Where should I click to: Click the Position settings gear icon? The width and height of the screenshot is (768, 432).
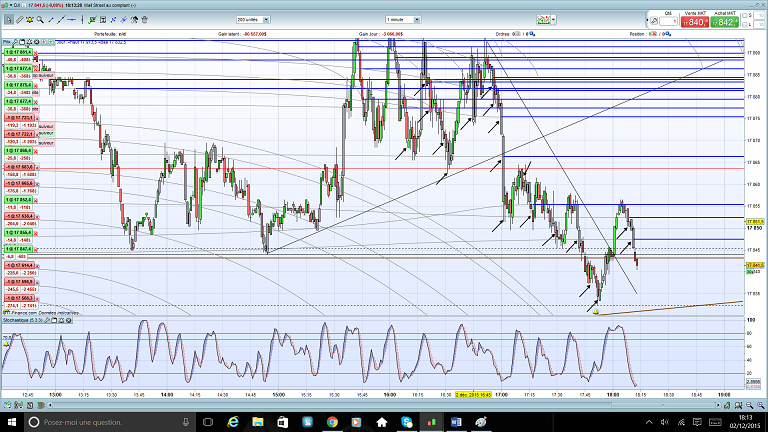tap(668, 34)
